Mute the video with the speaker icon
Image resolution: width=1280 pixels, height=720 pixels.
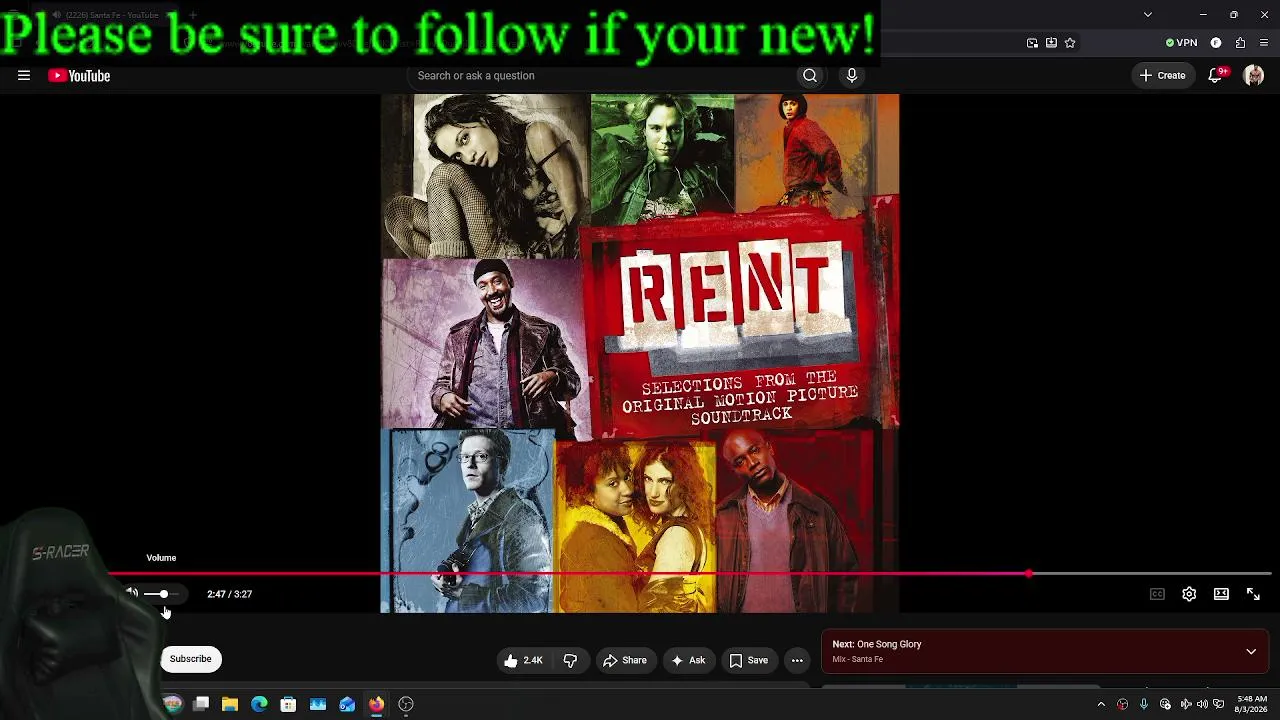click(x=131, y=594)
